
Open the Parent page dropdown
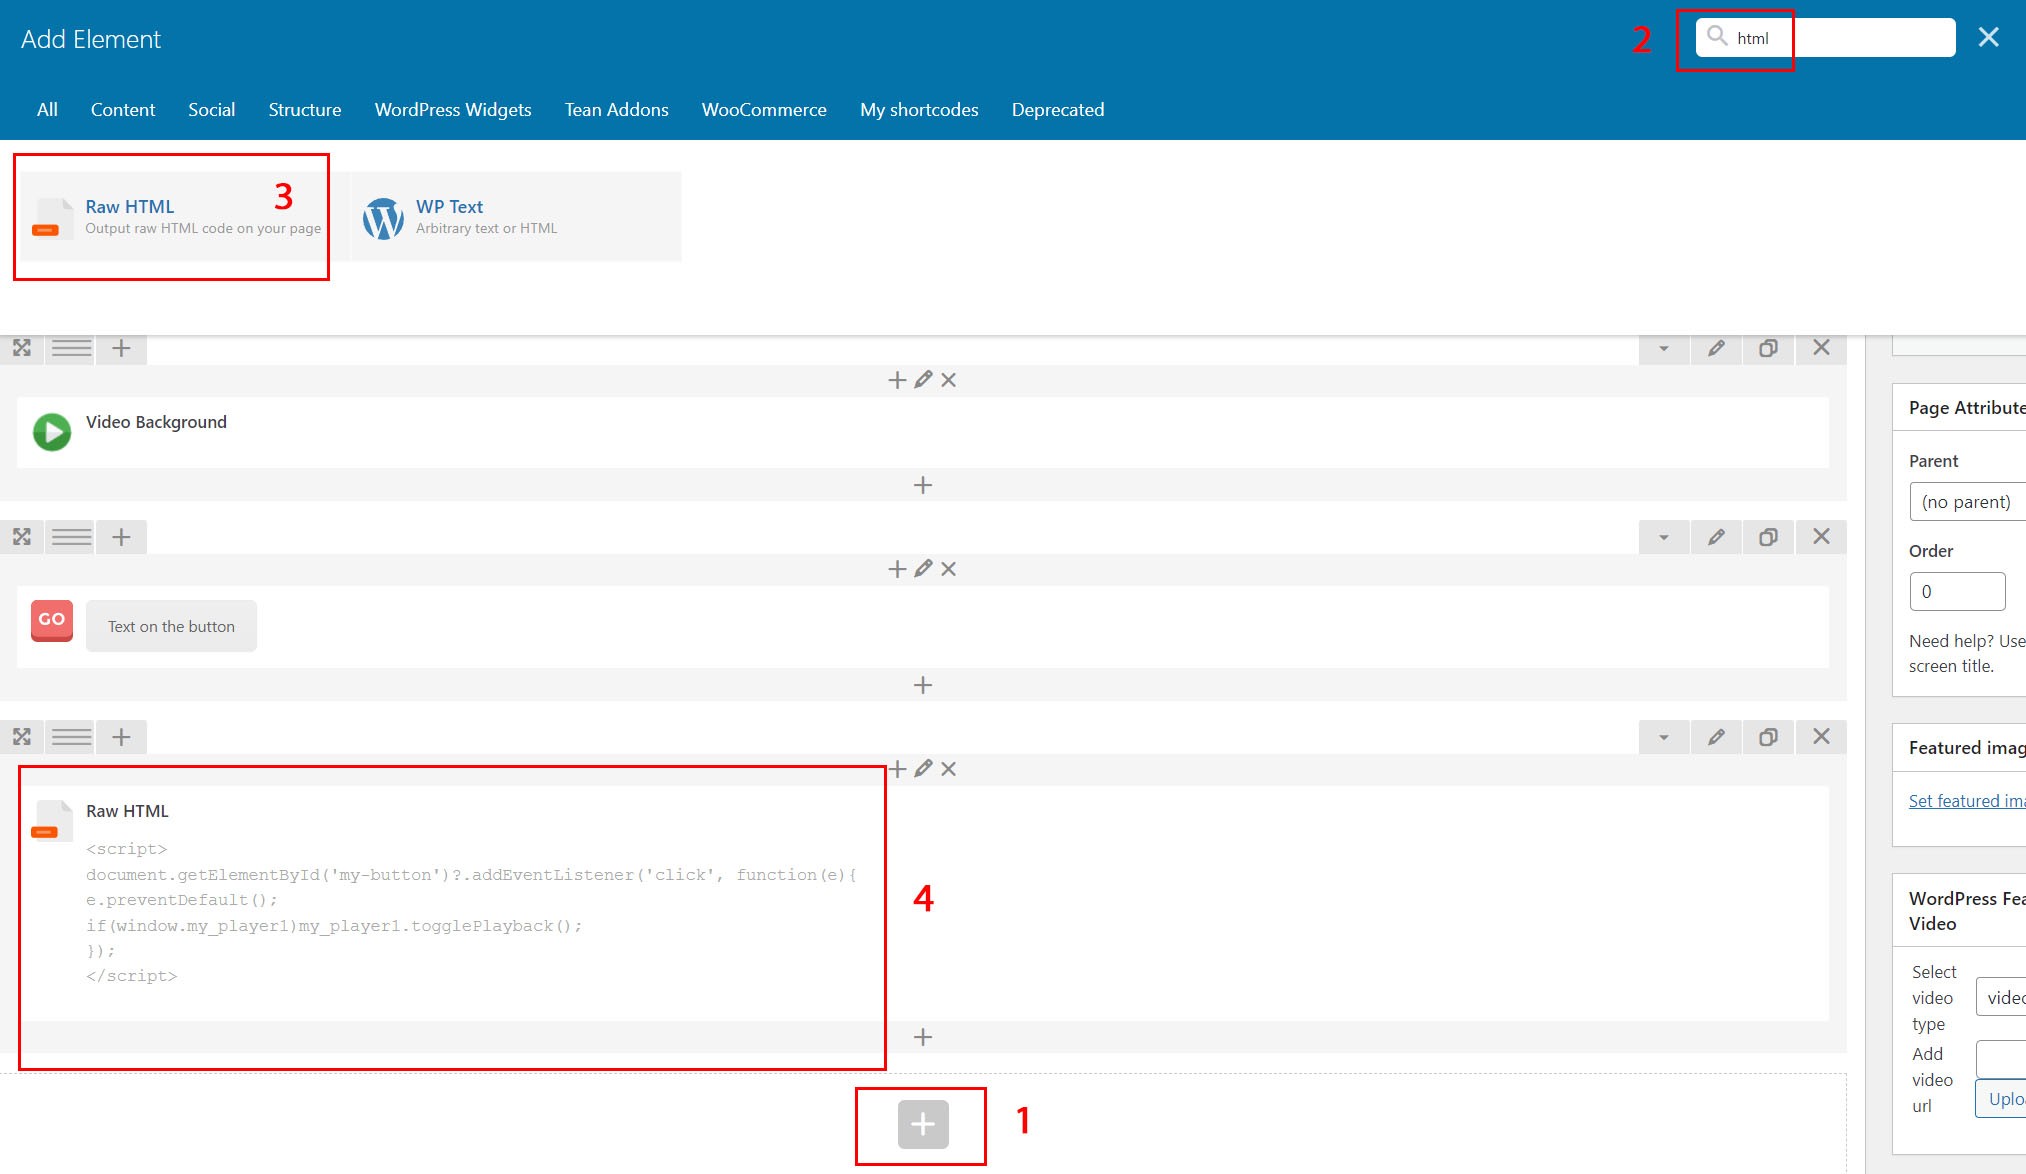pyautogui.click(x=1967, y=502)
